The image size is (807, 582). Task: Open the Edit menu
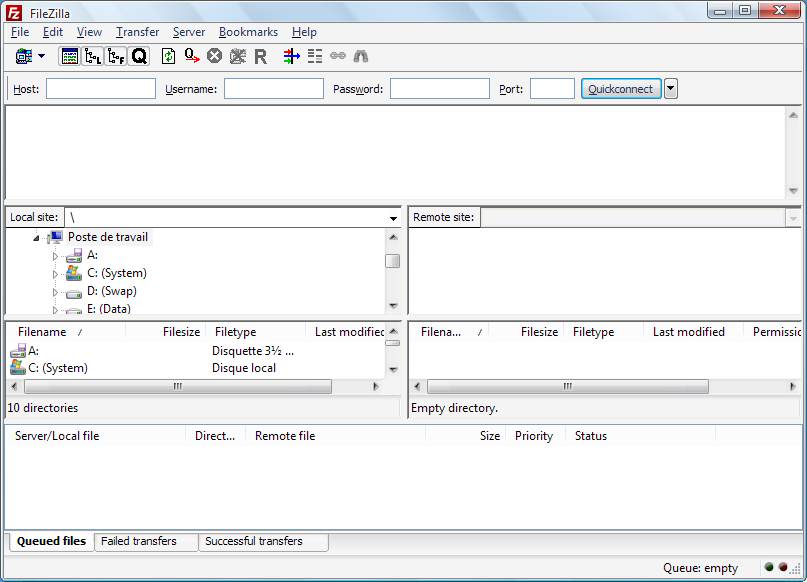(x=52, y=32)
